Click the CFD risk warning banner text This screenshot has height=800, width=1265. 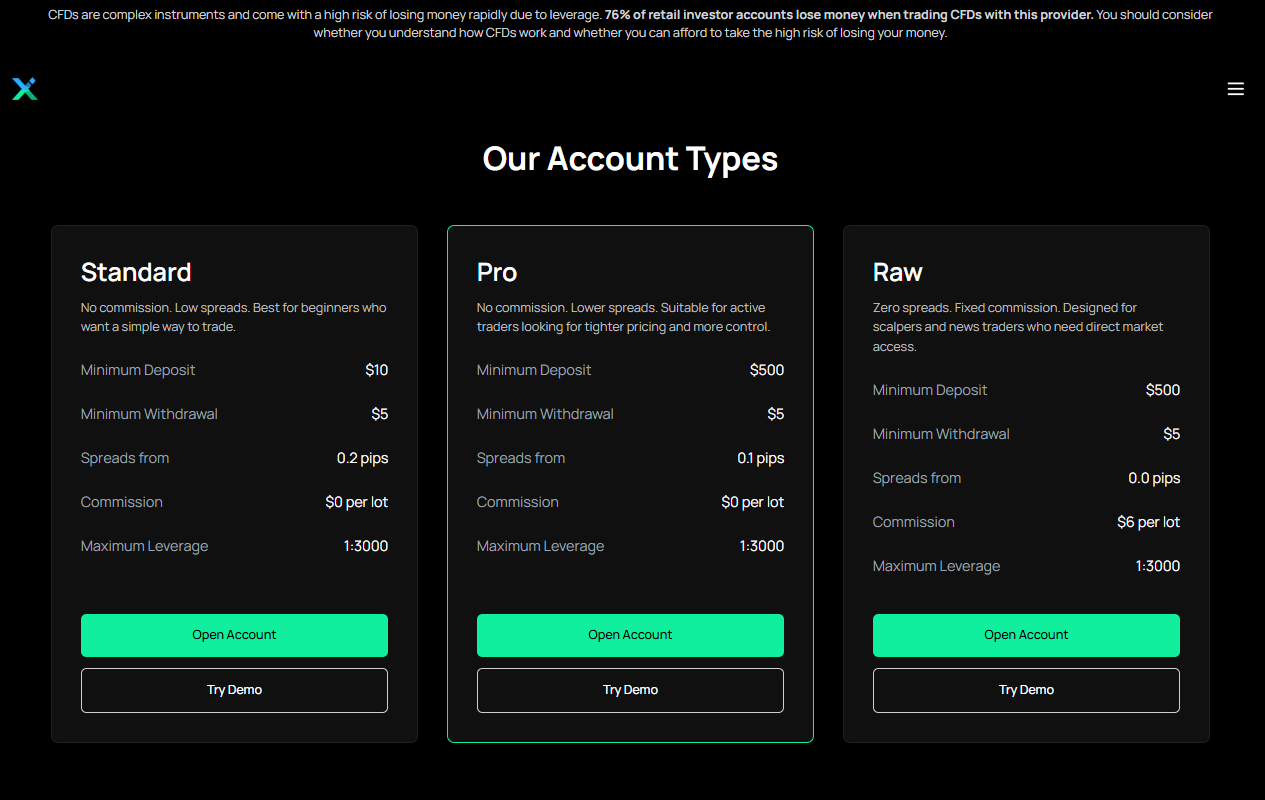631,24
